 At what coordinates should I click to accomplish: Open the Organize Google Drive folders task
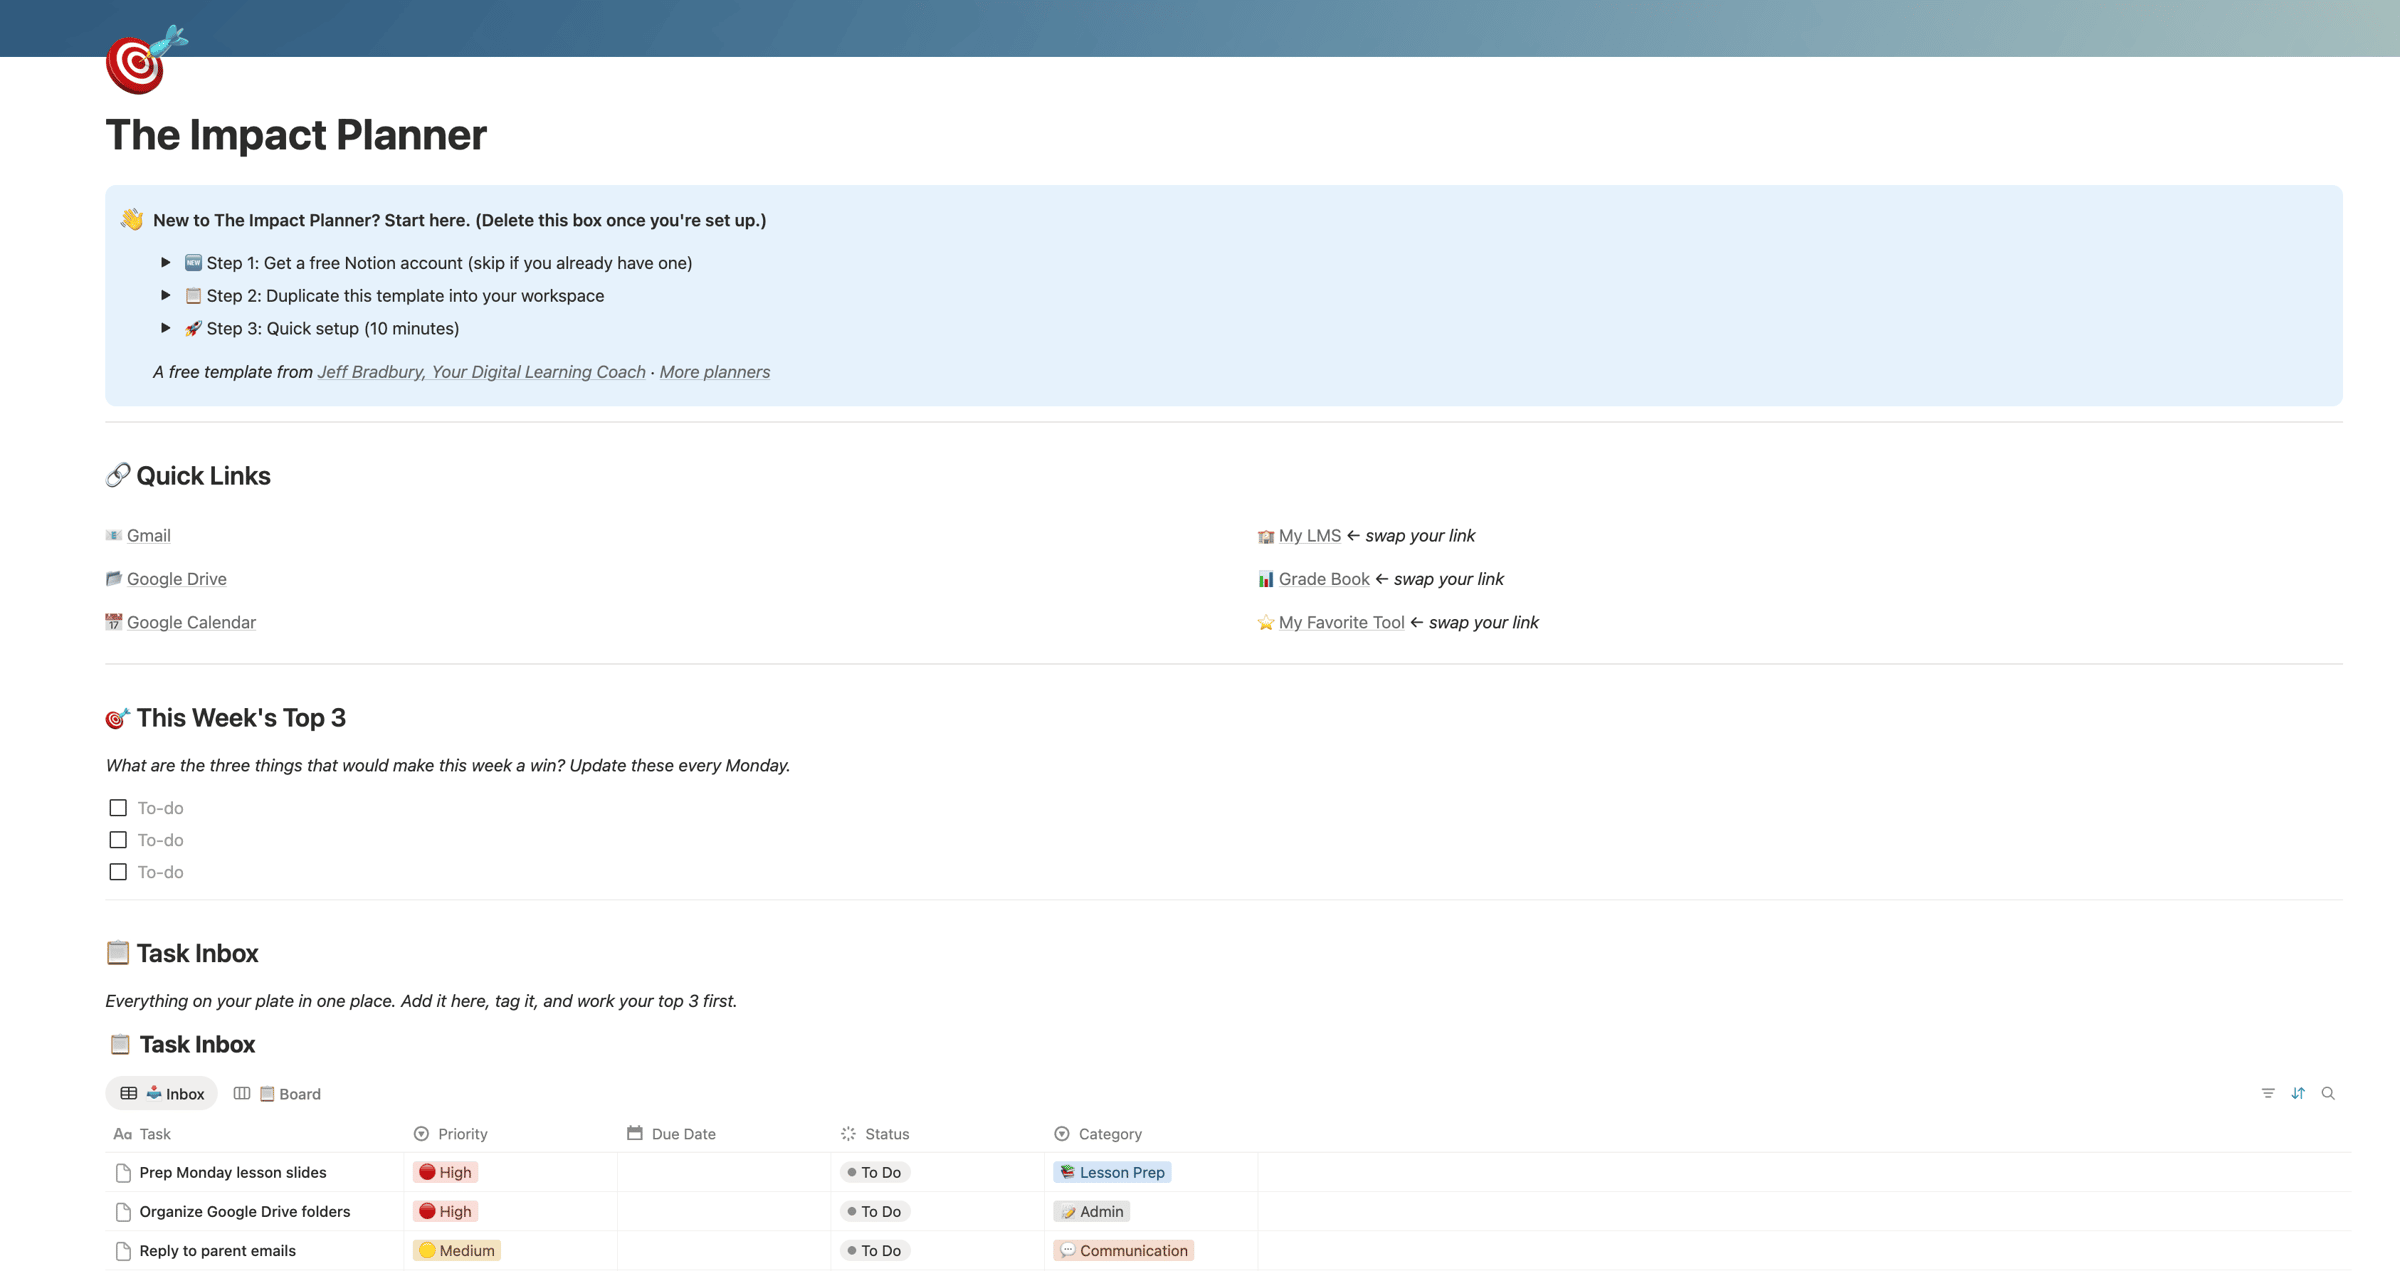click(245, 1211)
